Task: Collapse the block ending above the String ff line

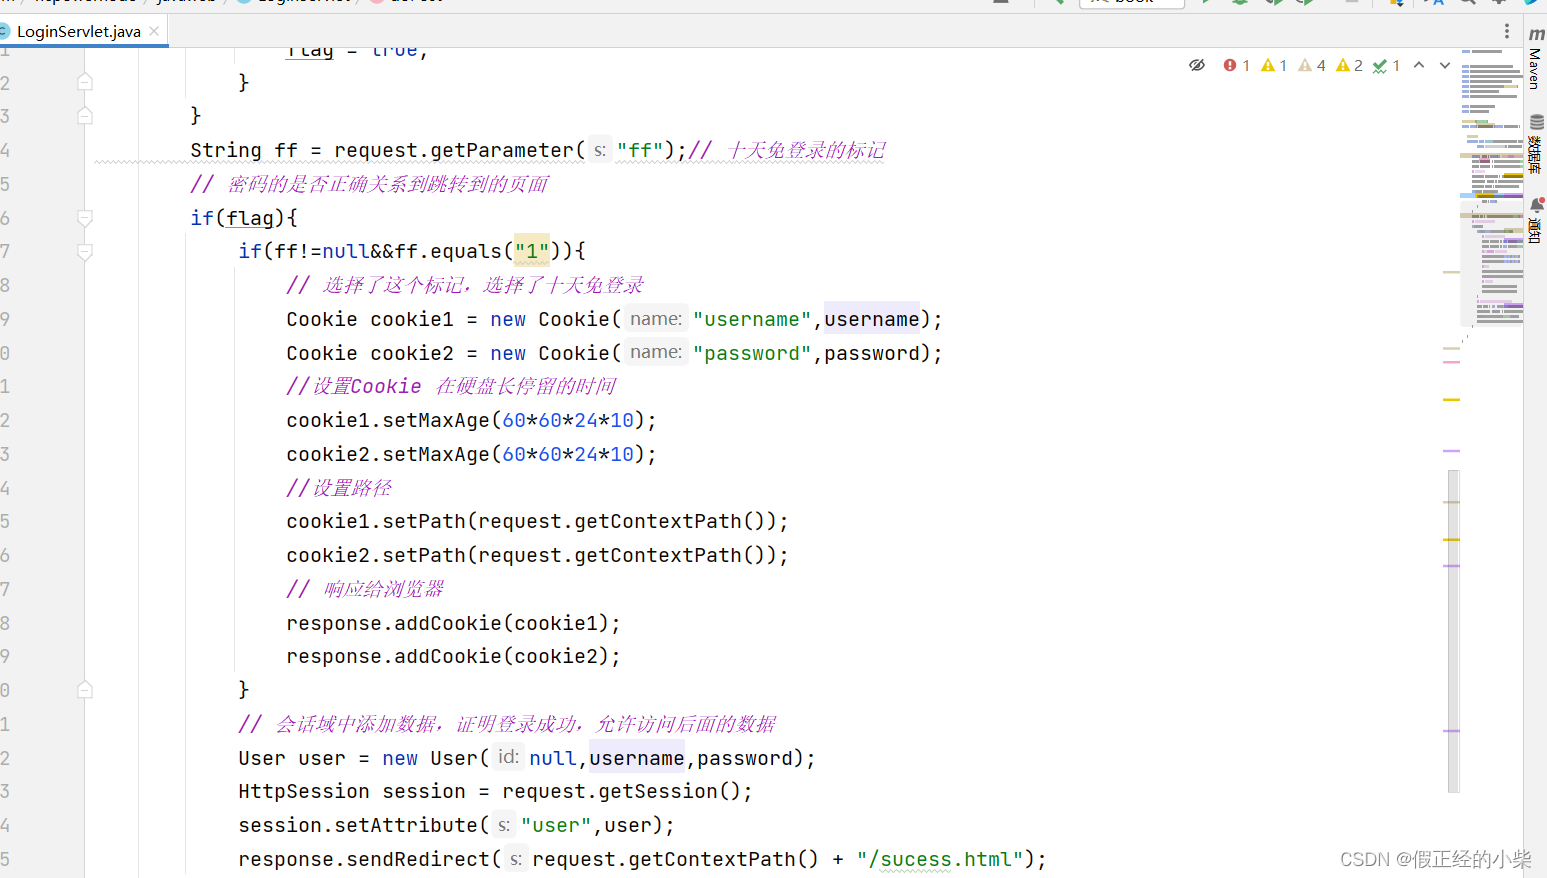Action: (85, 116)
